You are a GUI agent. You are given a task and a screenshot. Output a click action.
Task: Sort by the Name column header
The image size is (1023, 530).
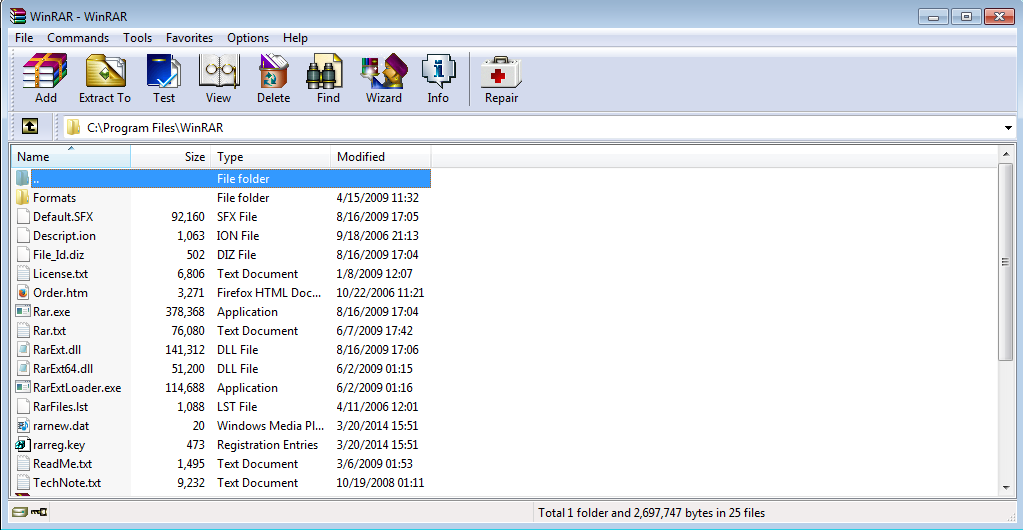tap(71, 157)
